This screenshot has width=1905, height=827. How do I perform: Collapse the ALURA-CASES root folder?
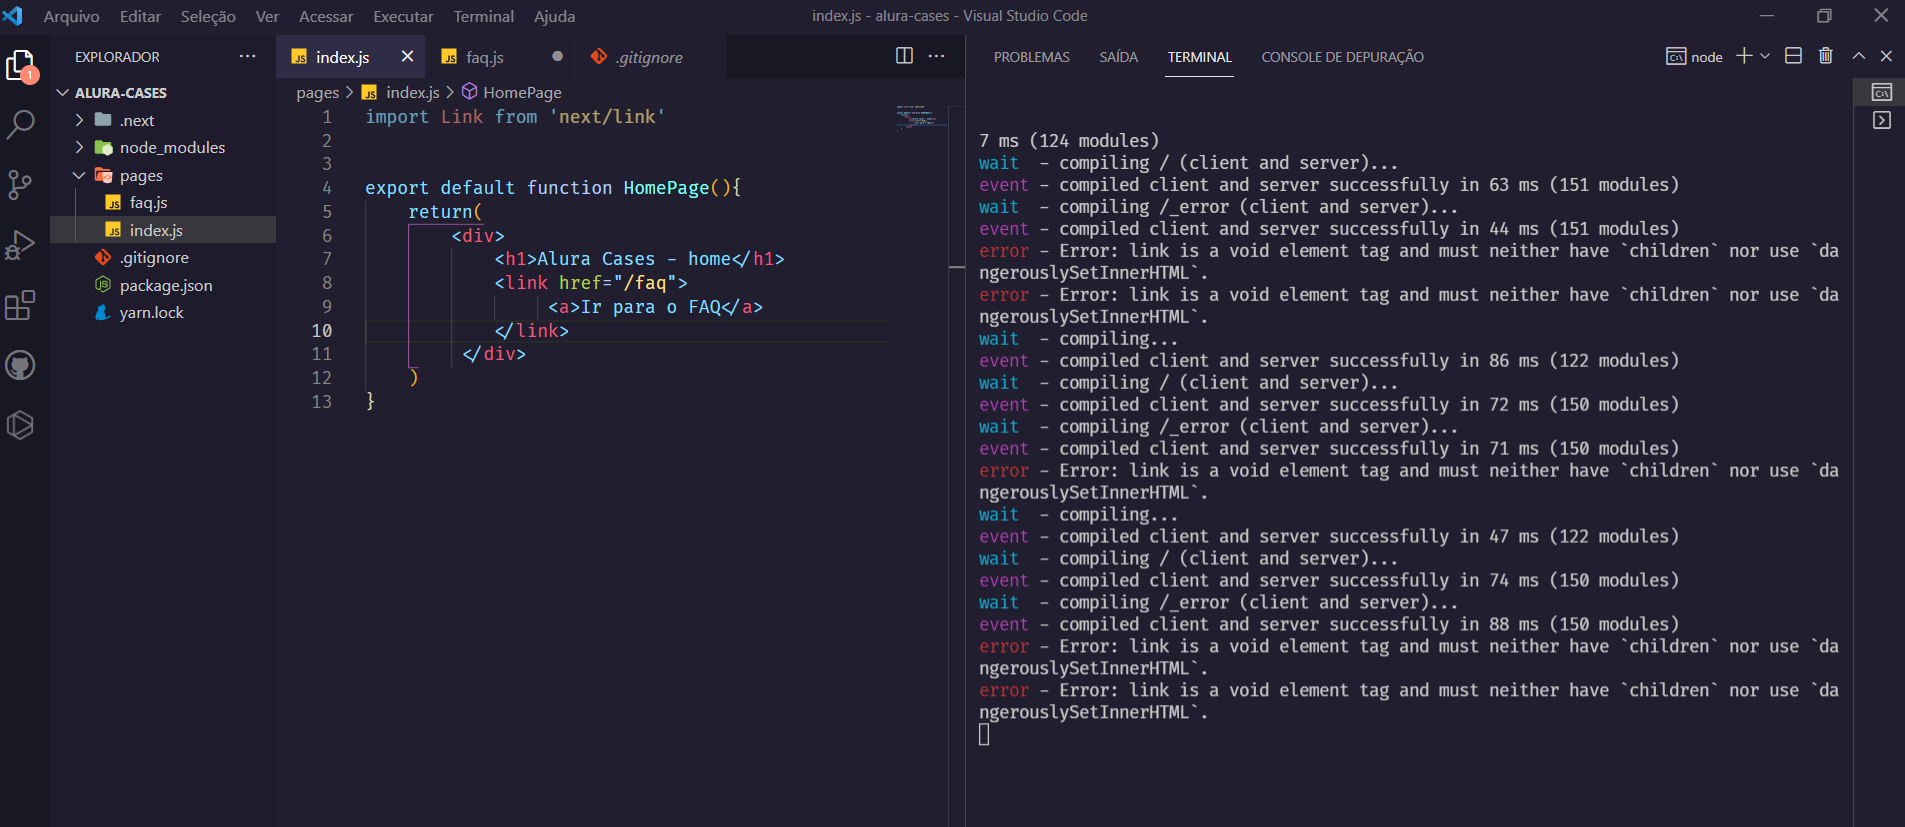(63, 93)
